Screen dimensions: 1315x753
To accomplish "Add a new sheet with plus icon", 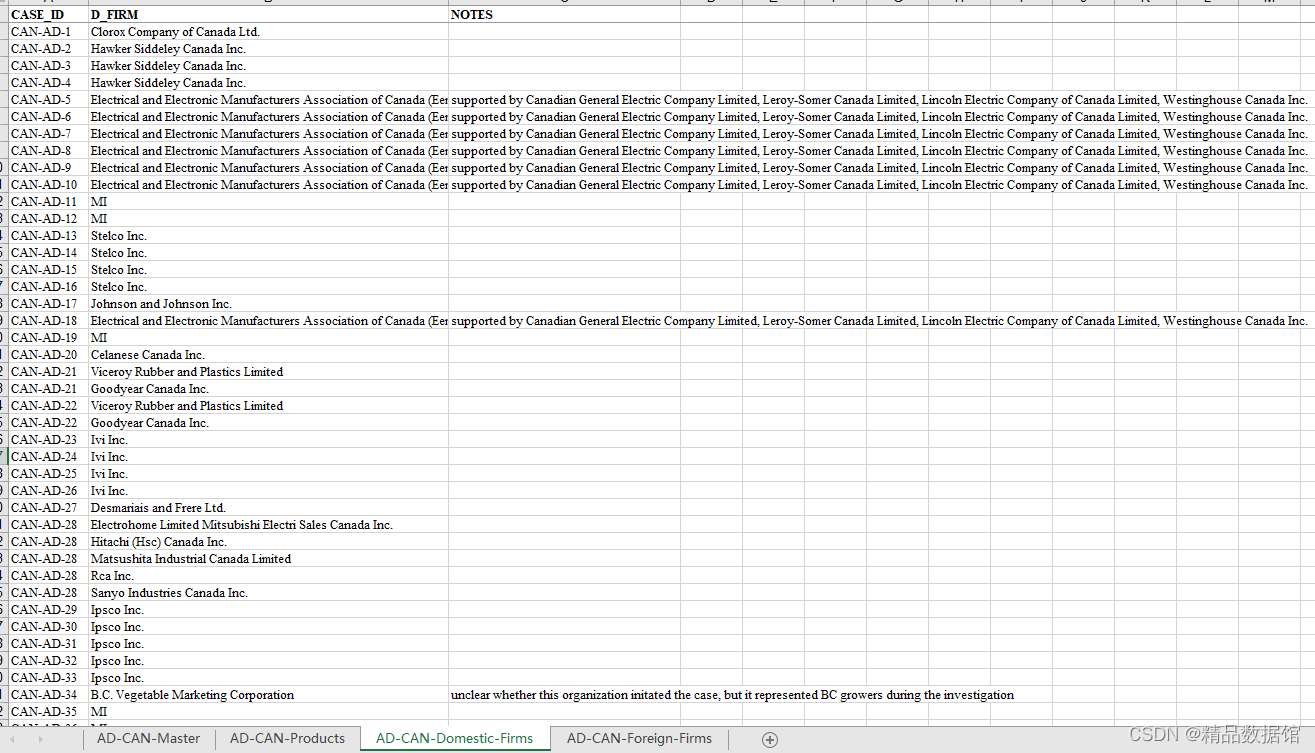I will pyautogui.click(x=769, y=739).
